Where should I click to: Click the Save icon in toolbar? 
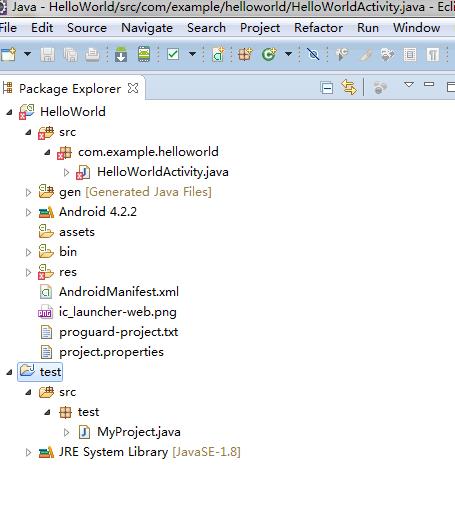(x=48, y=54)
